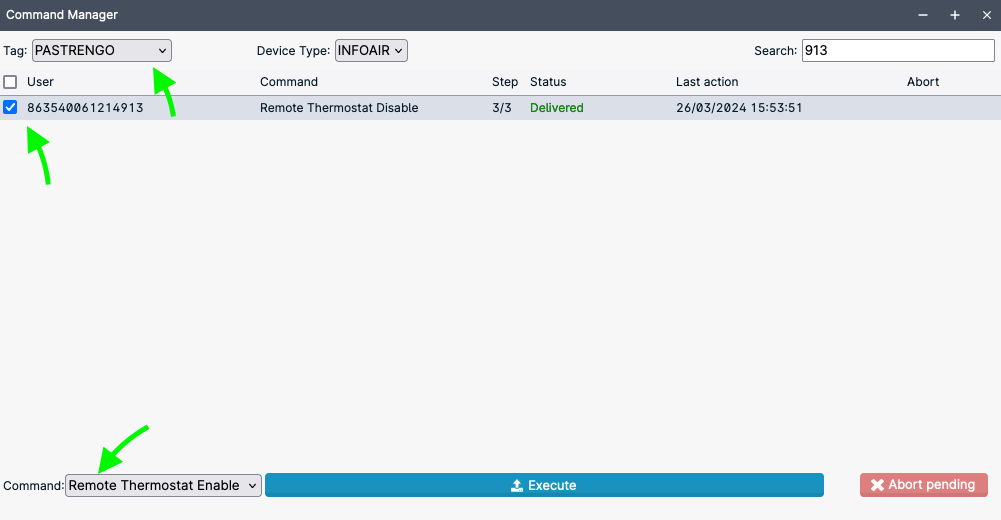Click the X icon on Abort pending

pyautogui.click(x=877, y=485)
